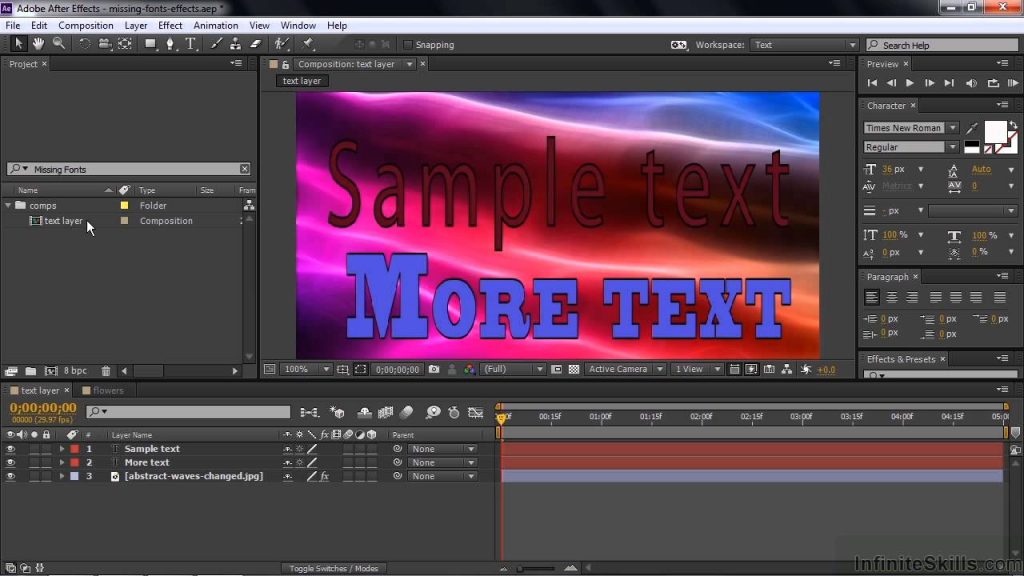This screenshot has width=1024, height=576.
Task: Take a snapshot with camera icon
Action: coord(434,369)
